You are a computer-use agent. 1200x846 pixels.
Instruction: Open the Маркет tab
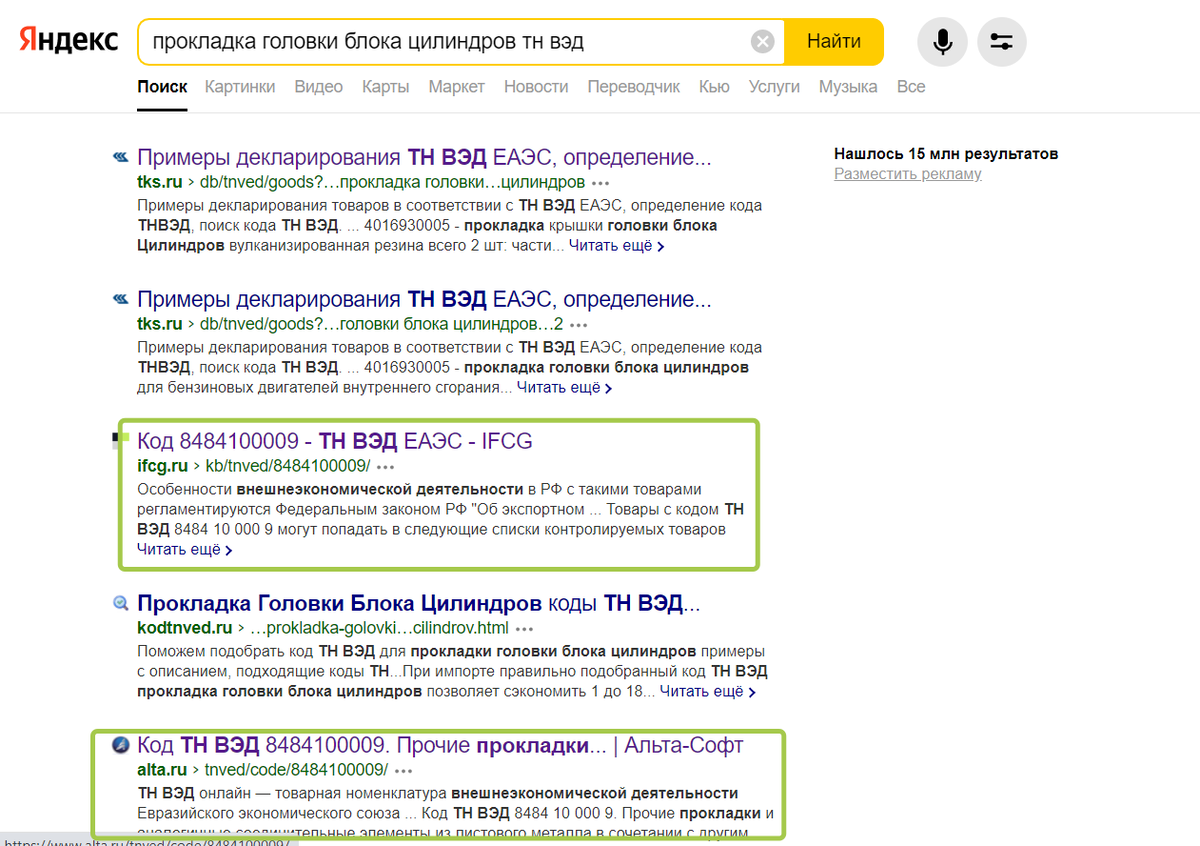457,87
